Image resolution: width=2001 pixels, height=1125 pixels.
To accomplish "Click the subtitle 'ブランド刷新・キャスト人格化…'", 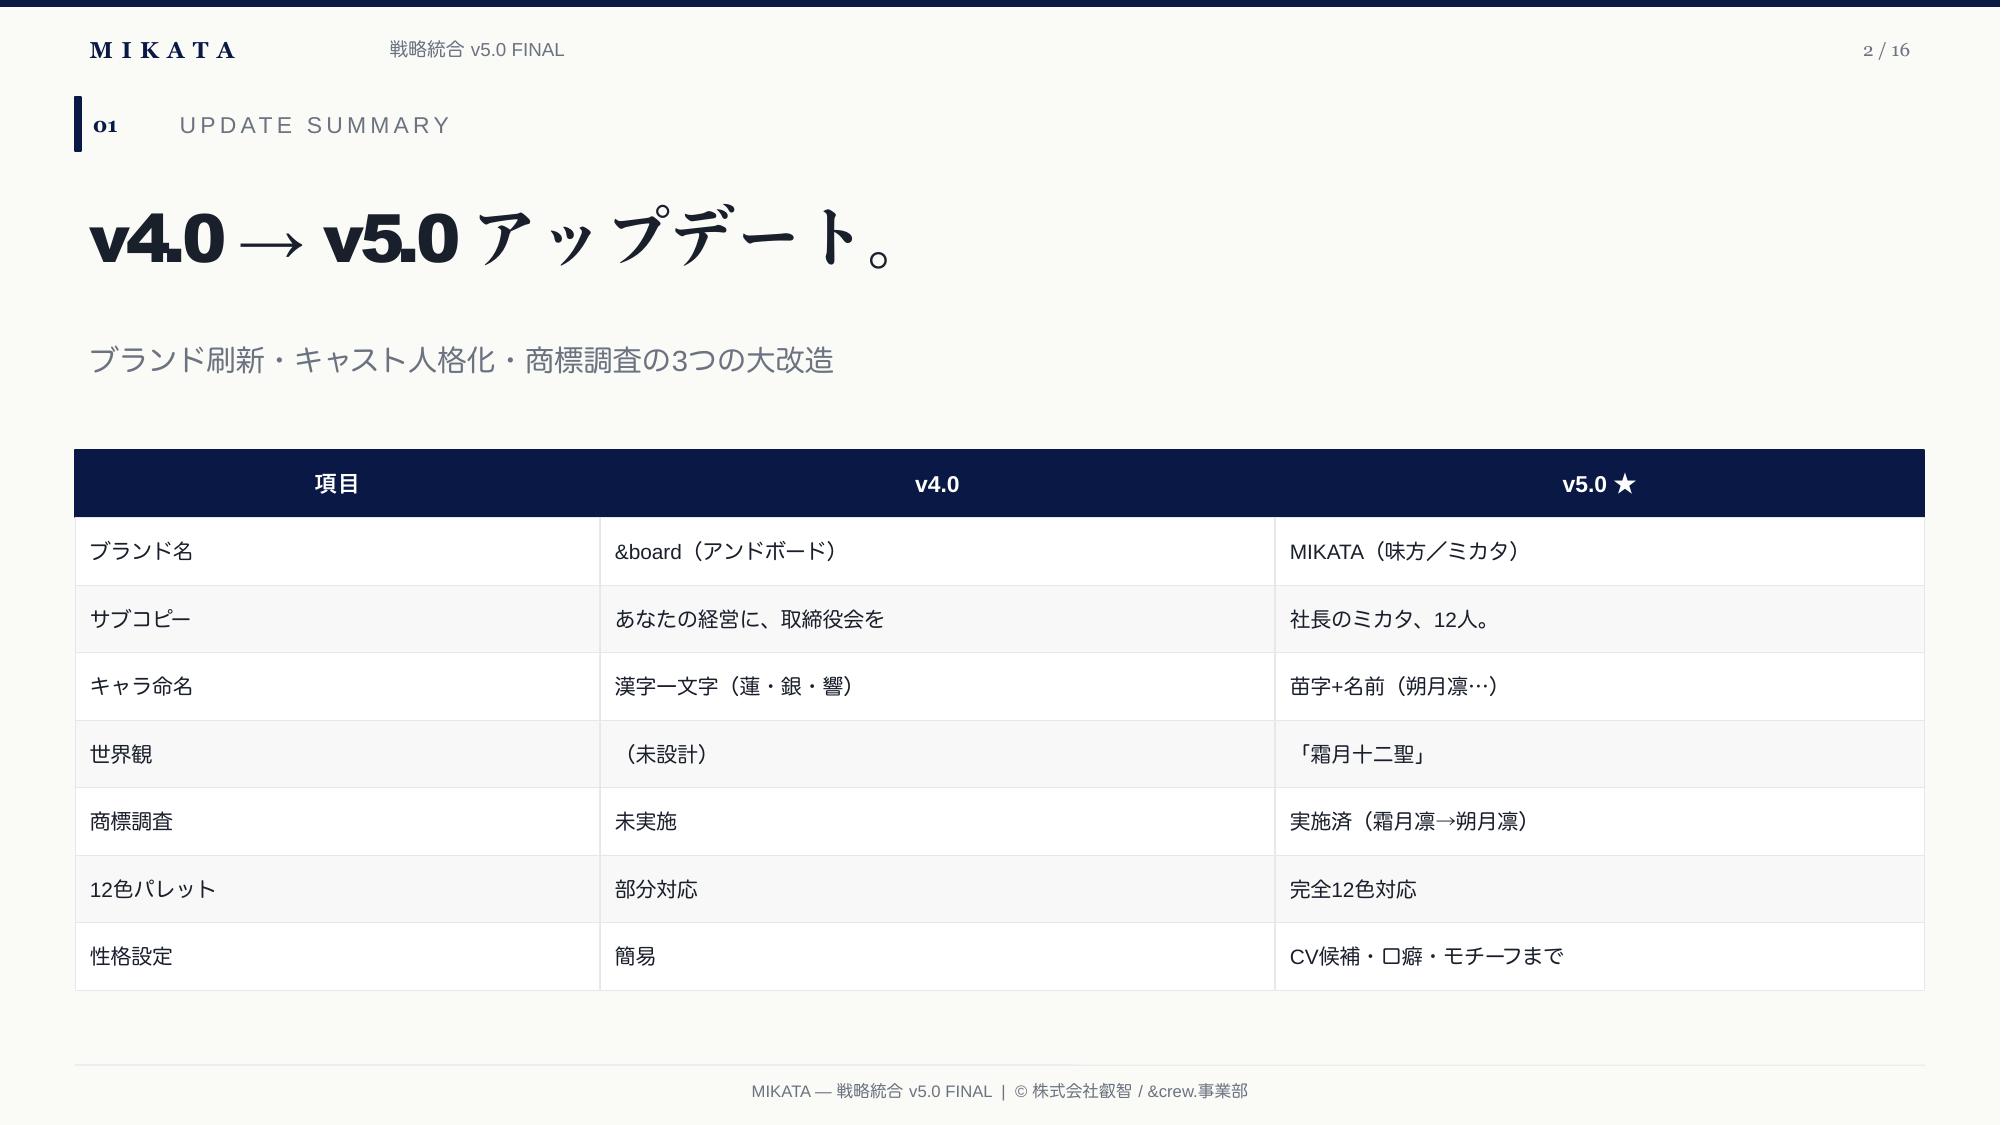I will click(462, 360).
